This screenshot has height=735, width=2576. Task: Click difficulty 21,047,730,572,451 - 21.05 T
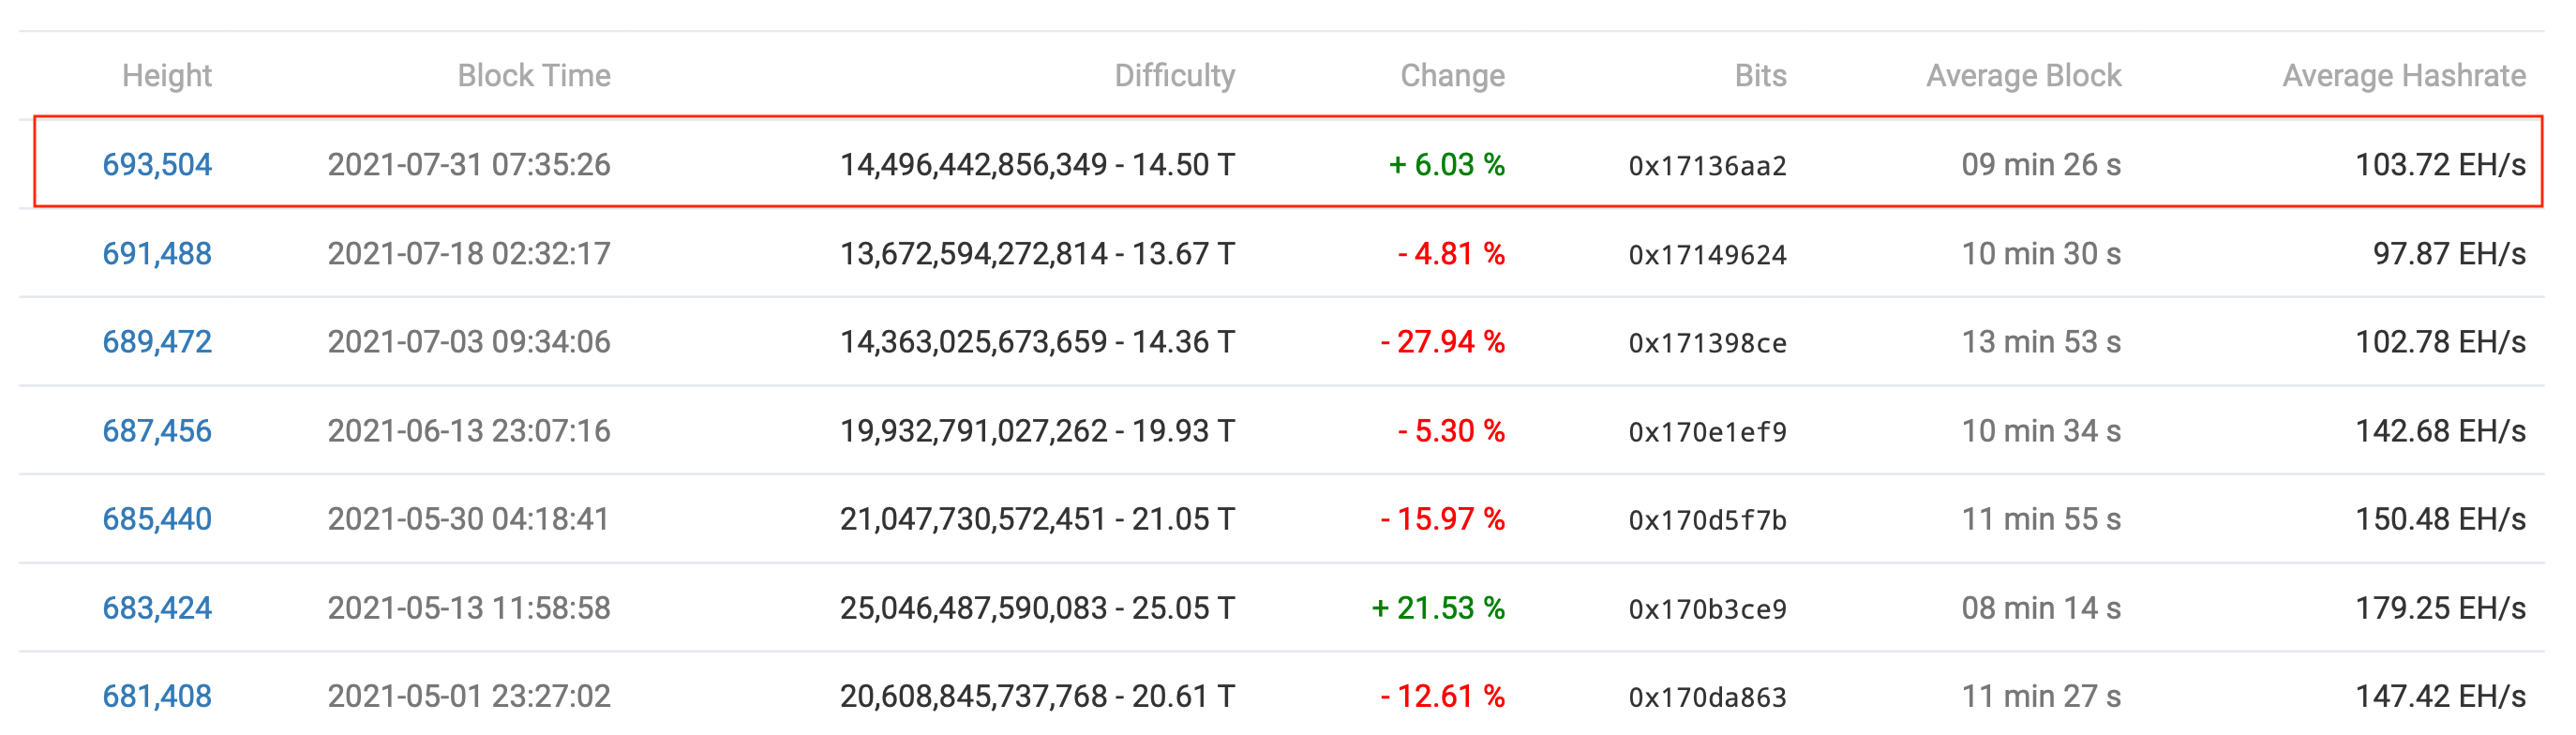click(1037, 519)
